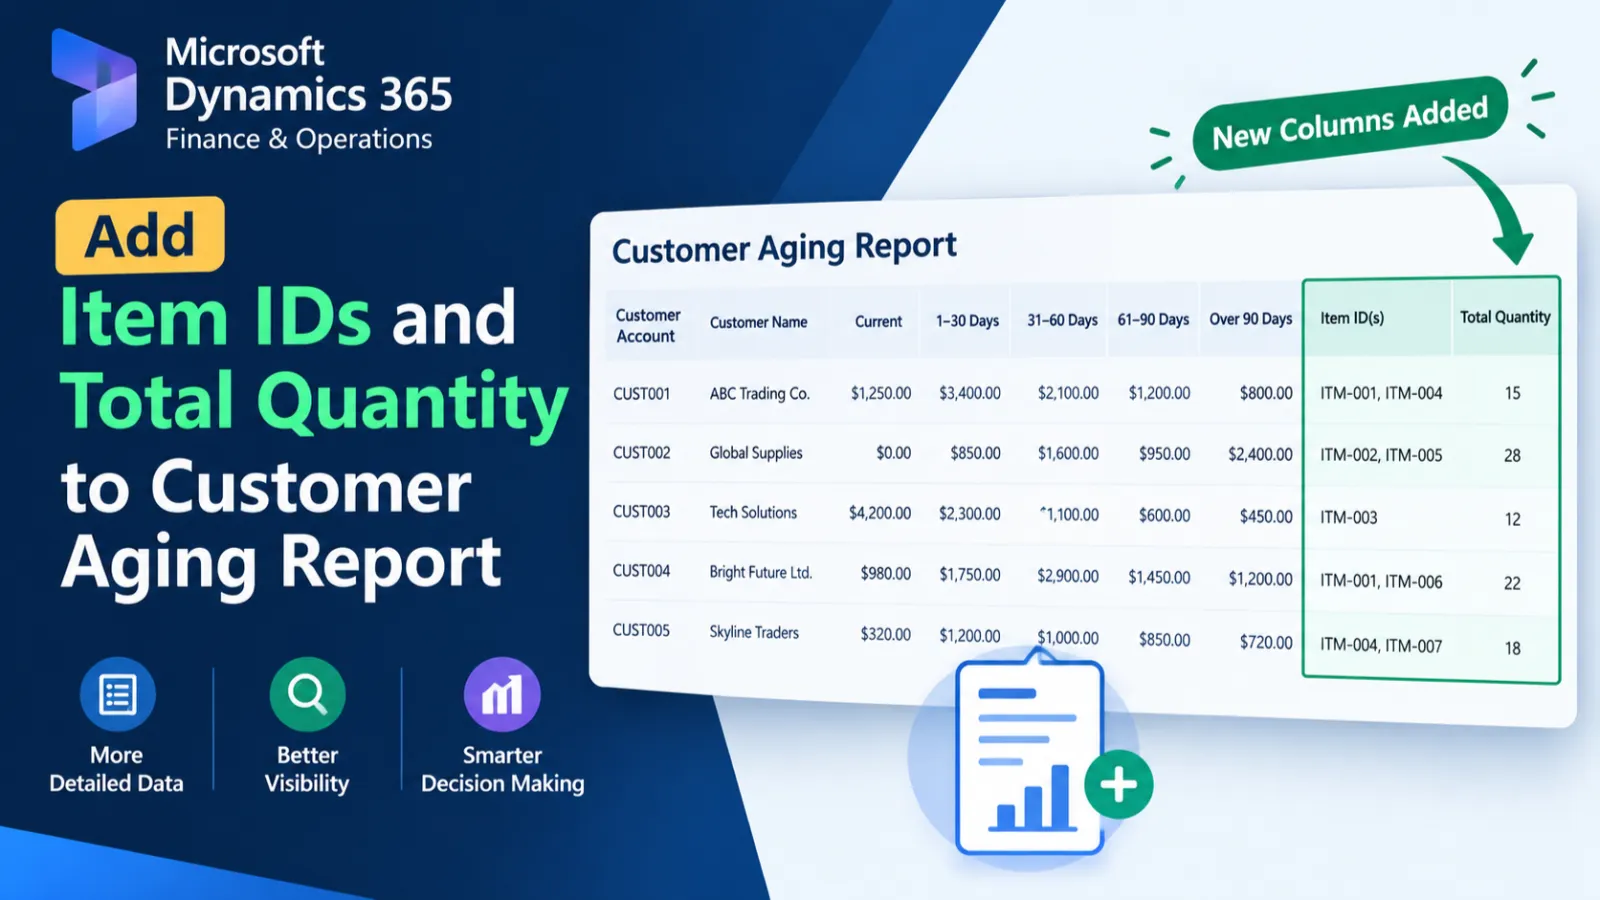Select the CUST005 account cell
1600x900 pixels.
pyautogui.click(x=641, y=630)
